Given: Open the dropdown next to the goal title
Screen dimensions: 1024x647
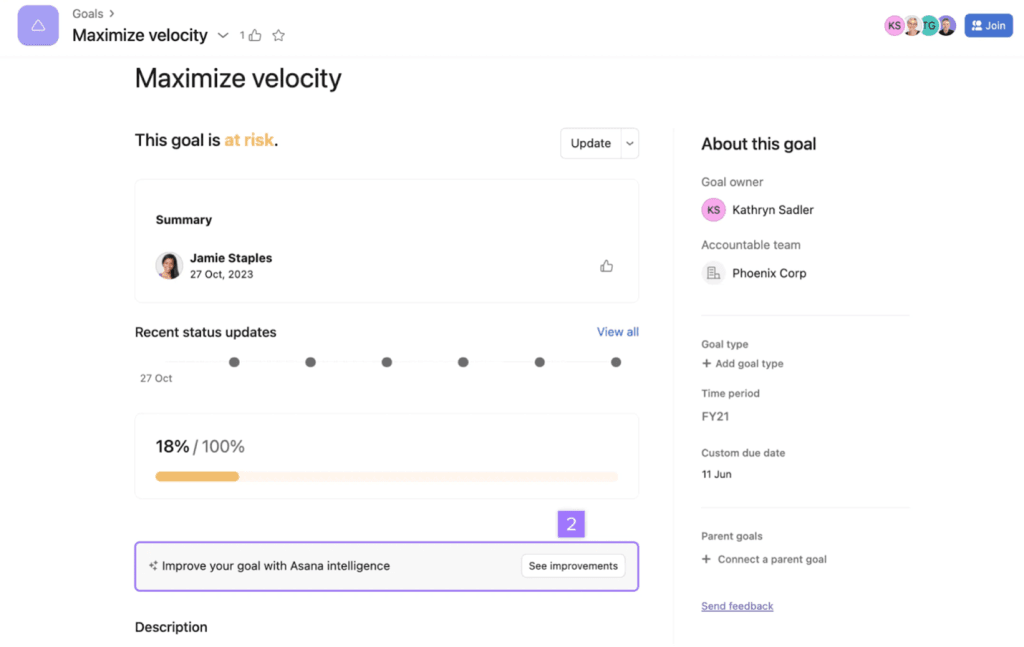Looking at the screenshot, I should pos(223,36).
